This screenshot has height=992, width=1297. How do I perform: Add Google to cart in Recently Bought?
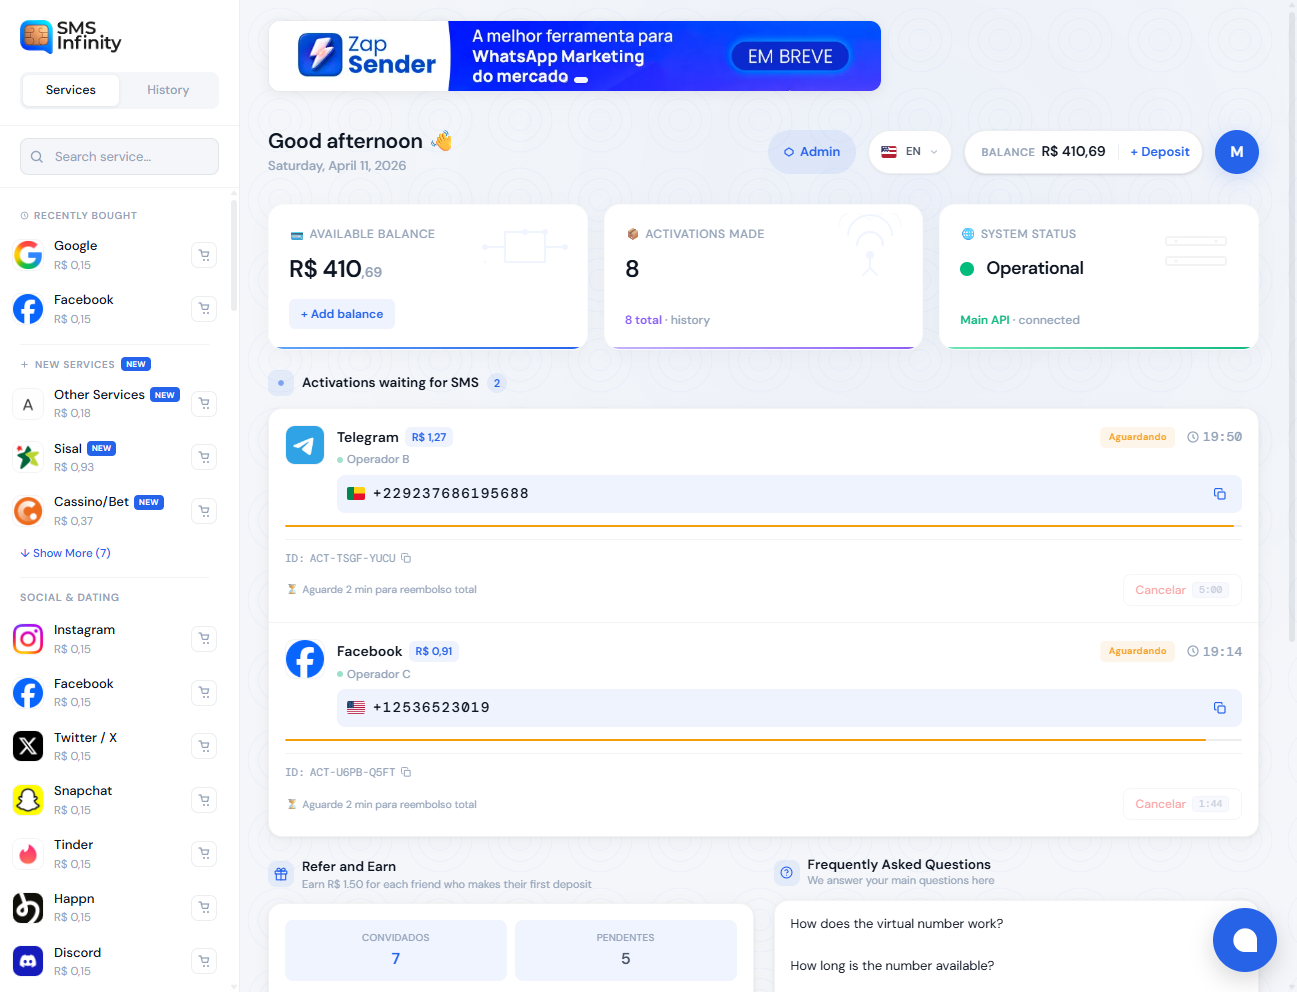pos(204,255)
